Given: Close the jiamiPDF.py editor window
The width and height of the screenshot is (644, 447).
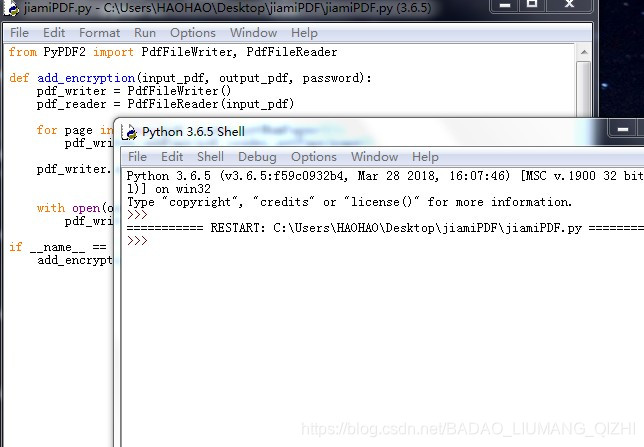Looking at the screenshot, I should (569, 5).
